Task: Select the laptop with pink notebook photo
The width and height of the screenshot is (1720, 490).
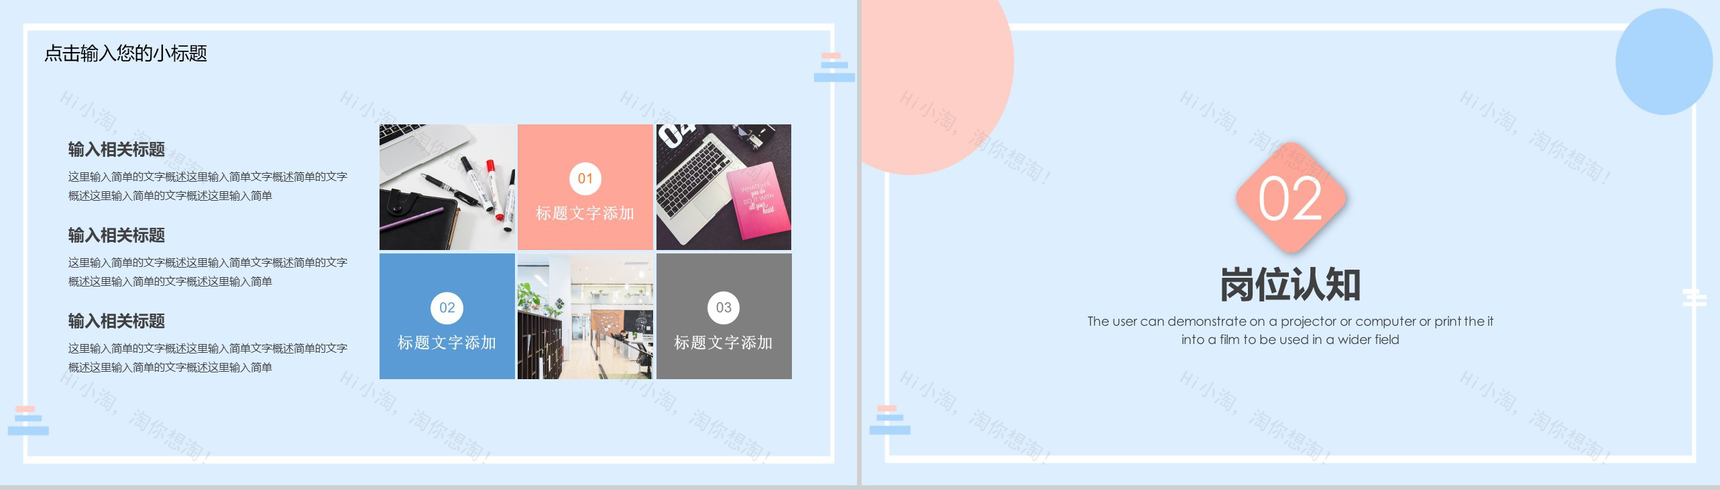Action: 724,187
